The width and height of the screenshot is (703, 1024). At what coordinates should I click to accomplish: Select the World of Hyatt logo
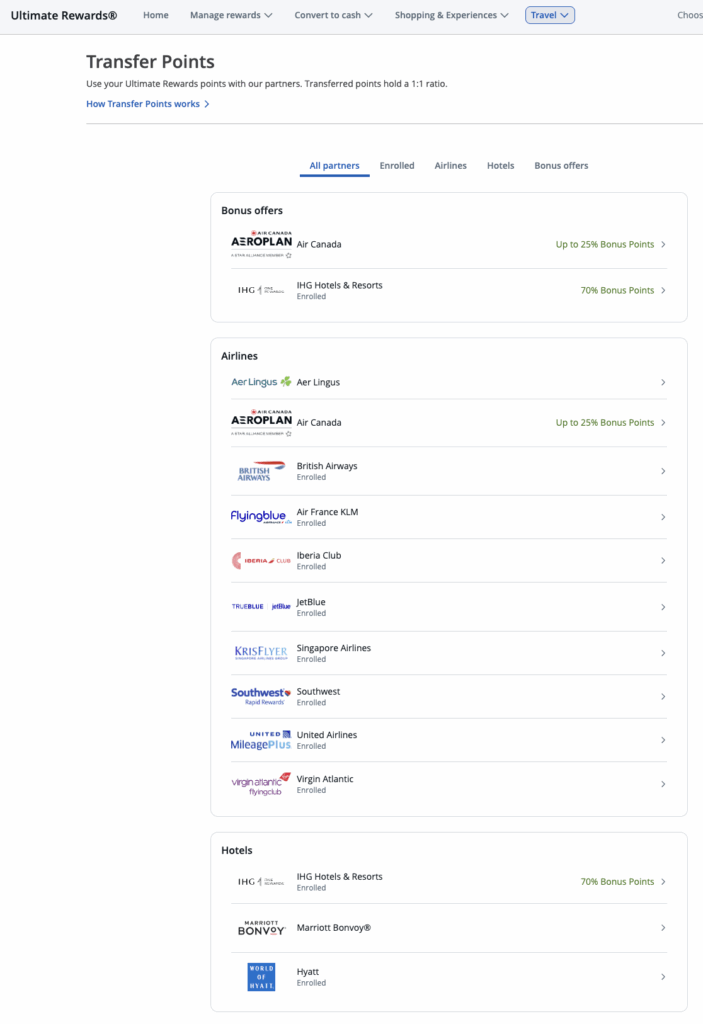(x=261, y=973)
